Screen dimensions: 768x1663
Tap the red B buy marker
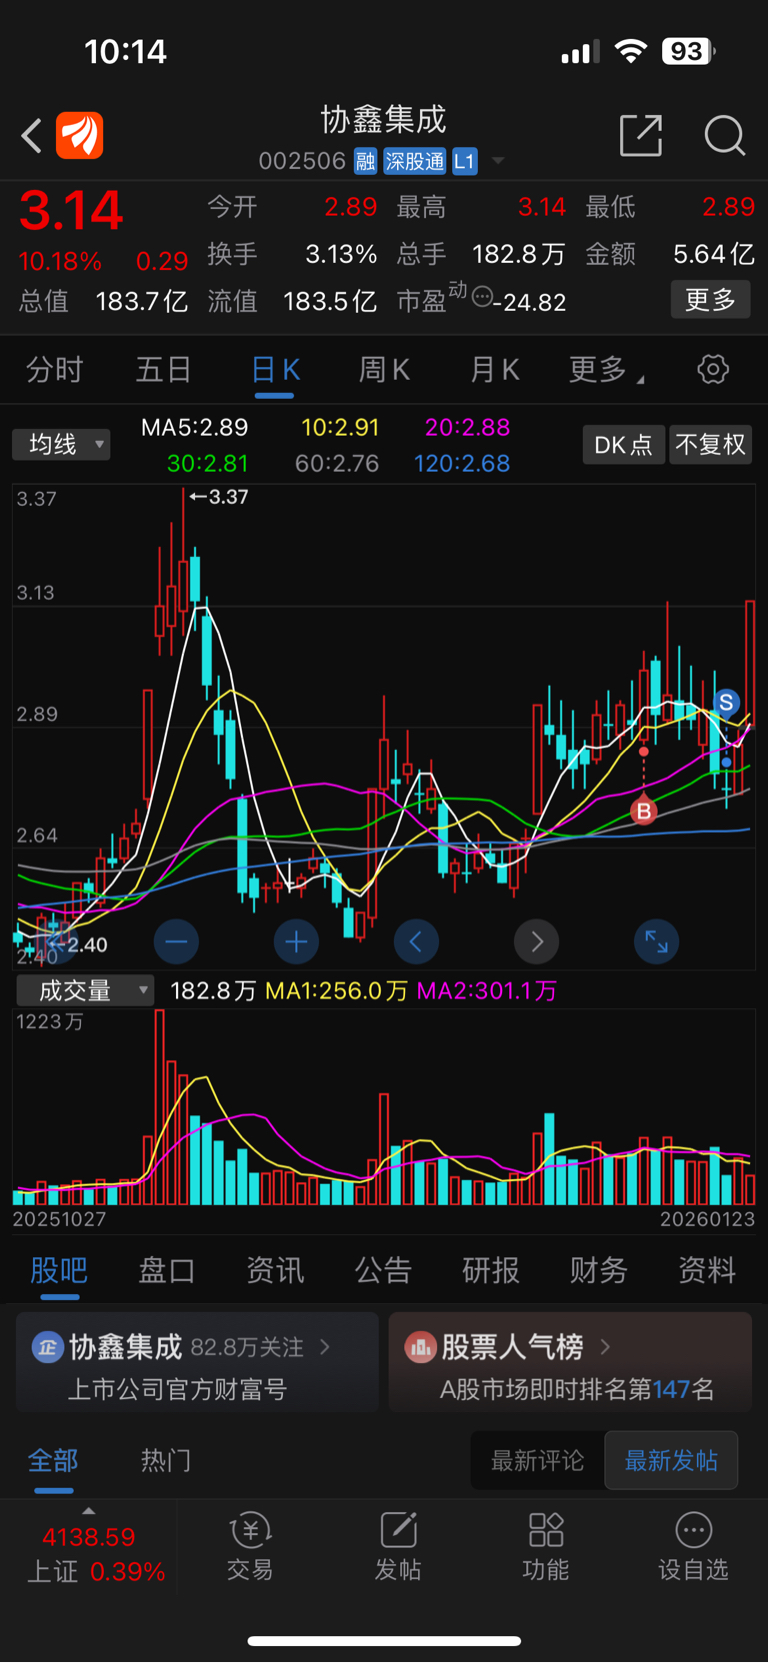[643, 811]
